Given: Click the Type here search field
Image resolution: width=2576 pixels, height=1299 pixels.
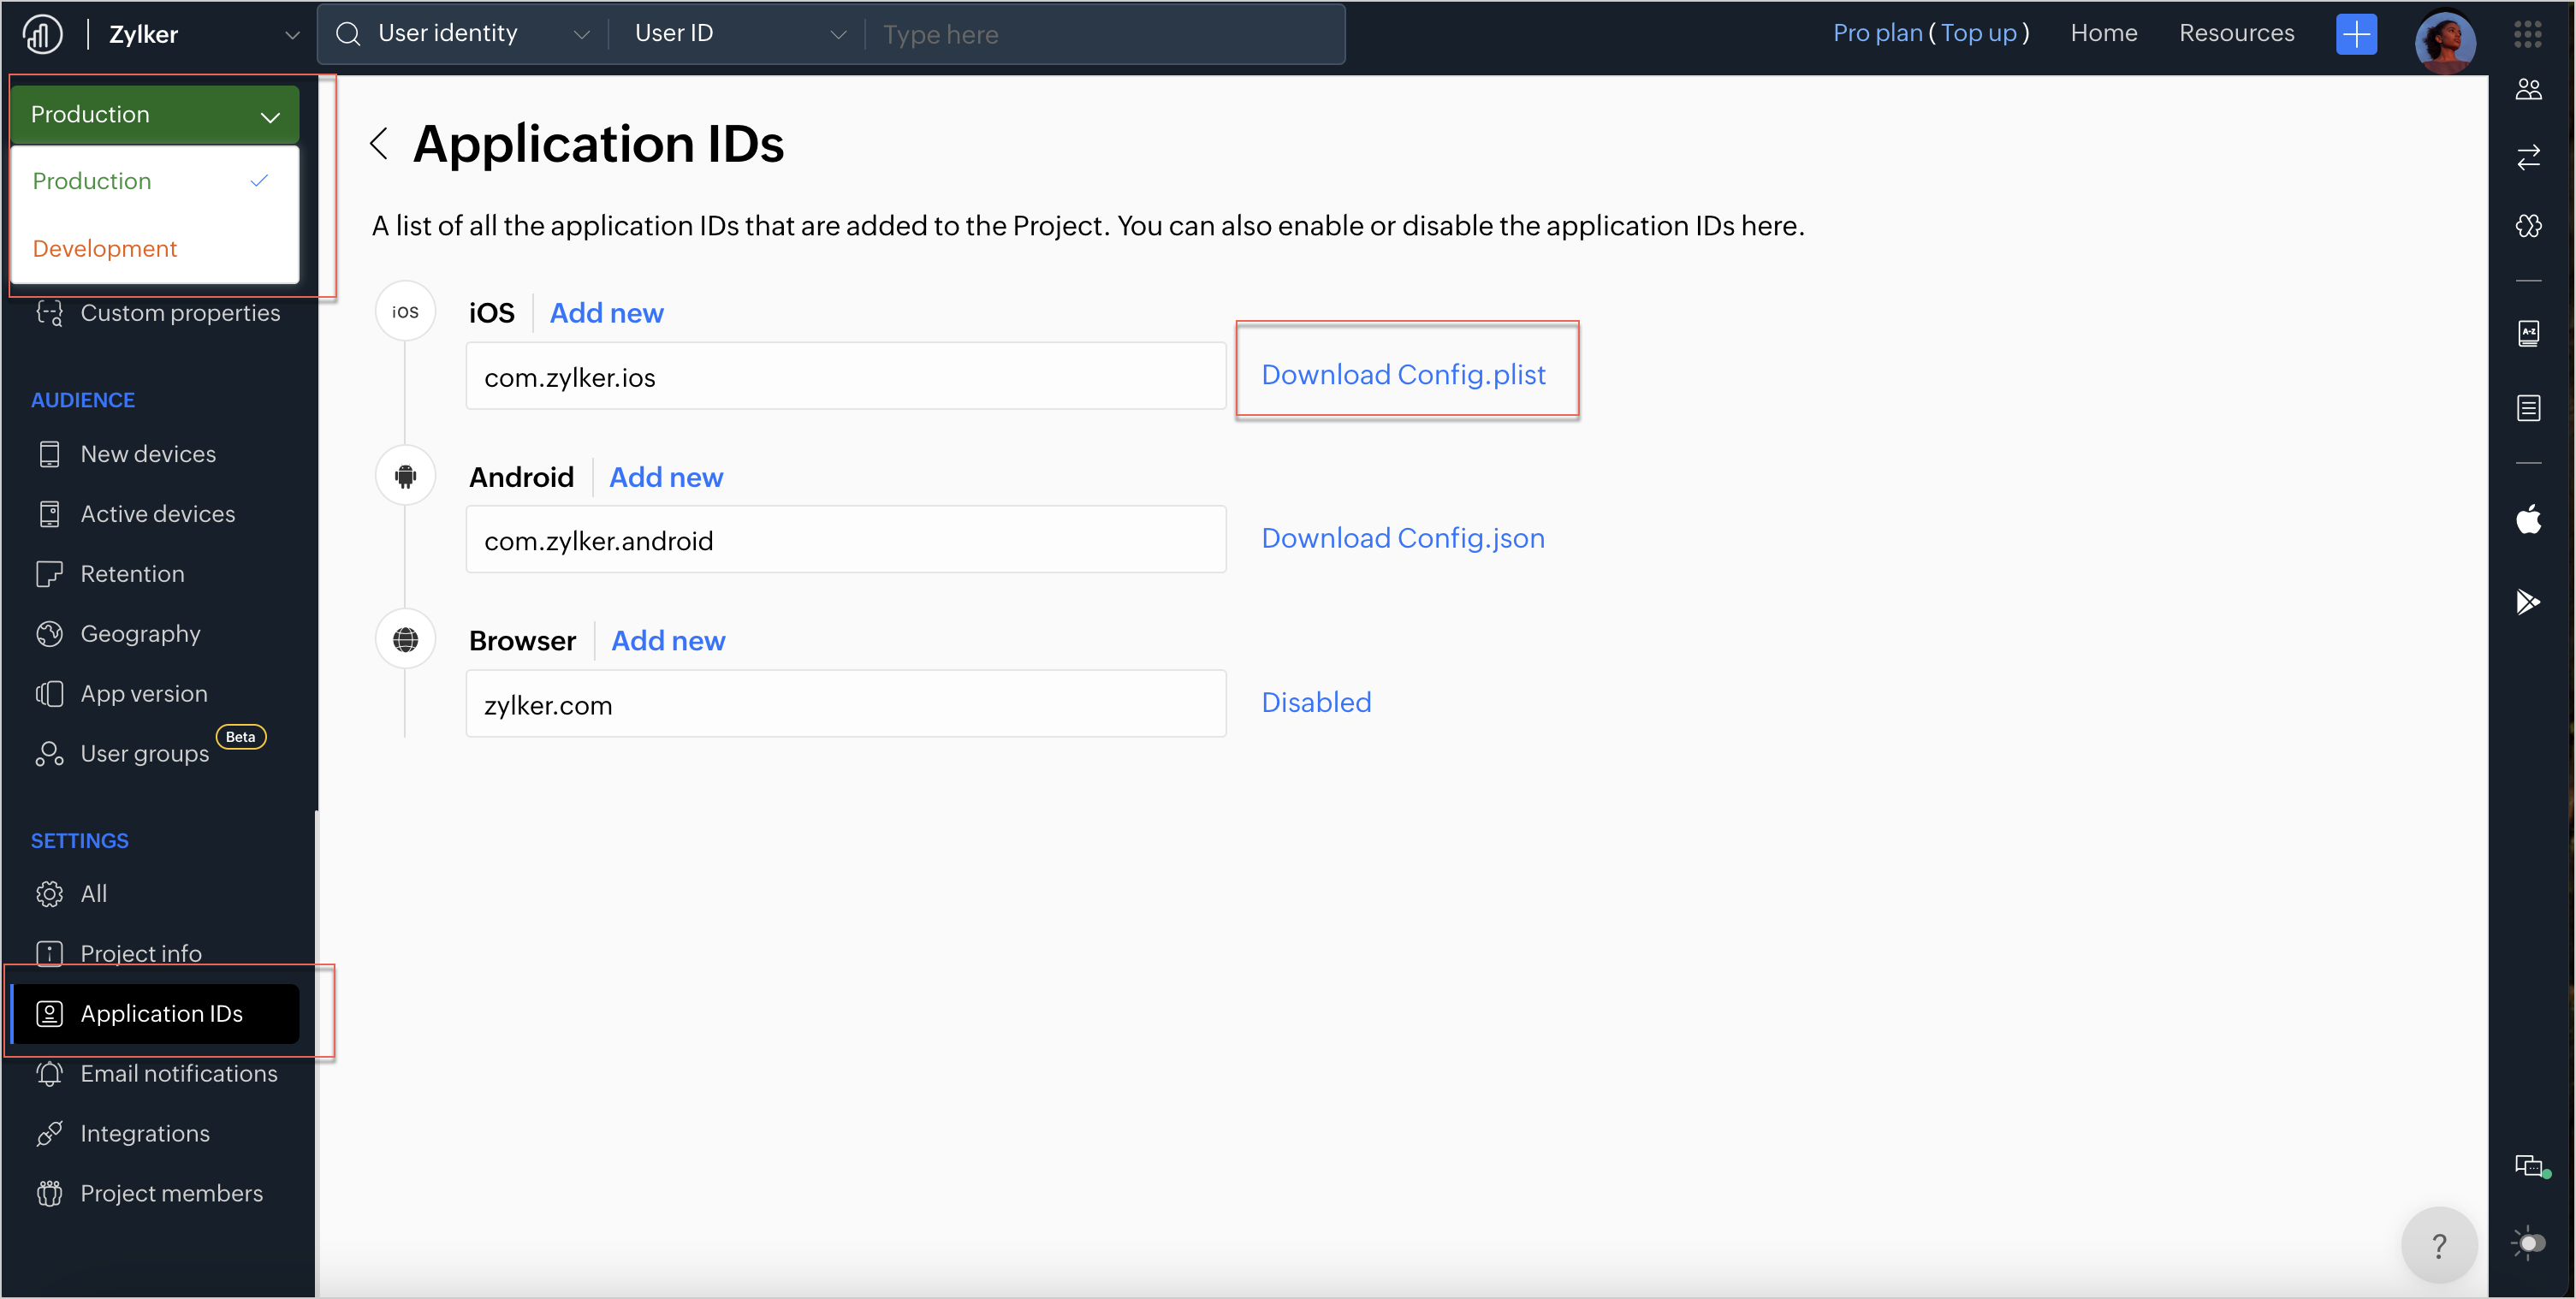Looking at the screenshot, I should 1100,35.
